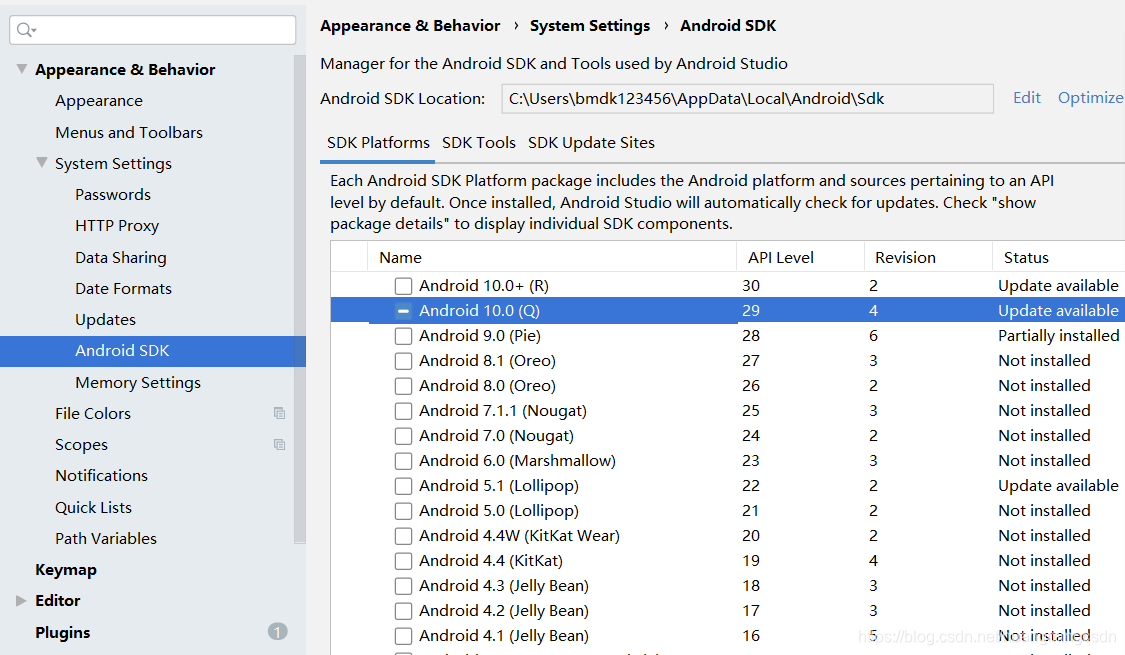The image size is (1125, 655).
Task: Click the settings tree vertical scrollbar
Action: tap(299, 298)
